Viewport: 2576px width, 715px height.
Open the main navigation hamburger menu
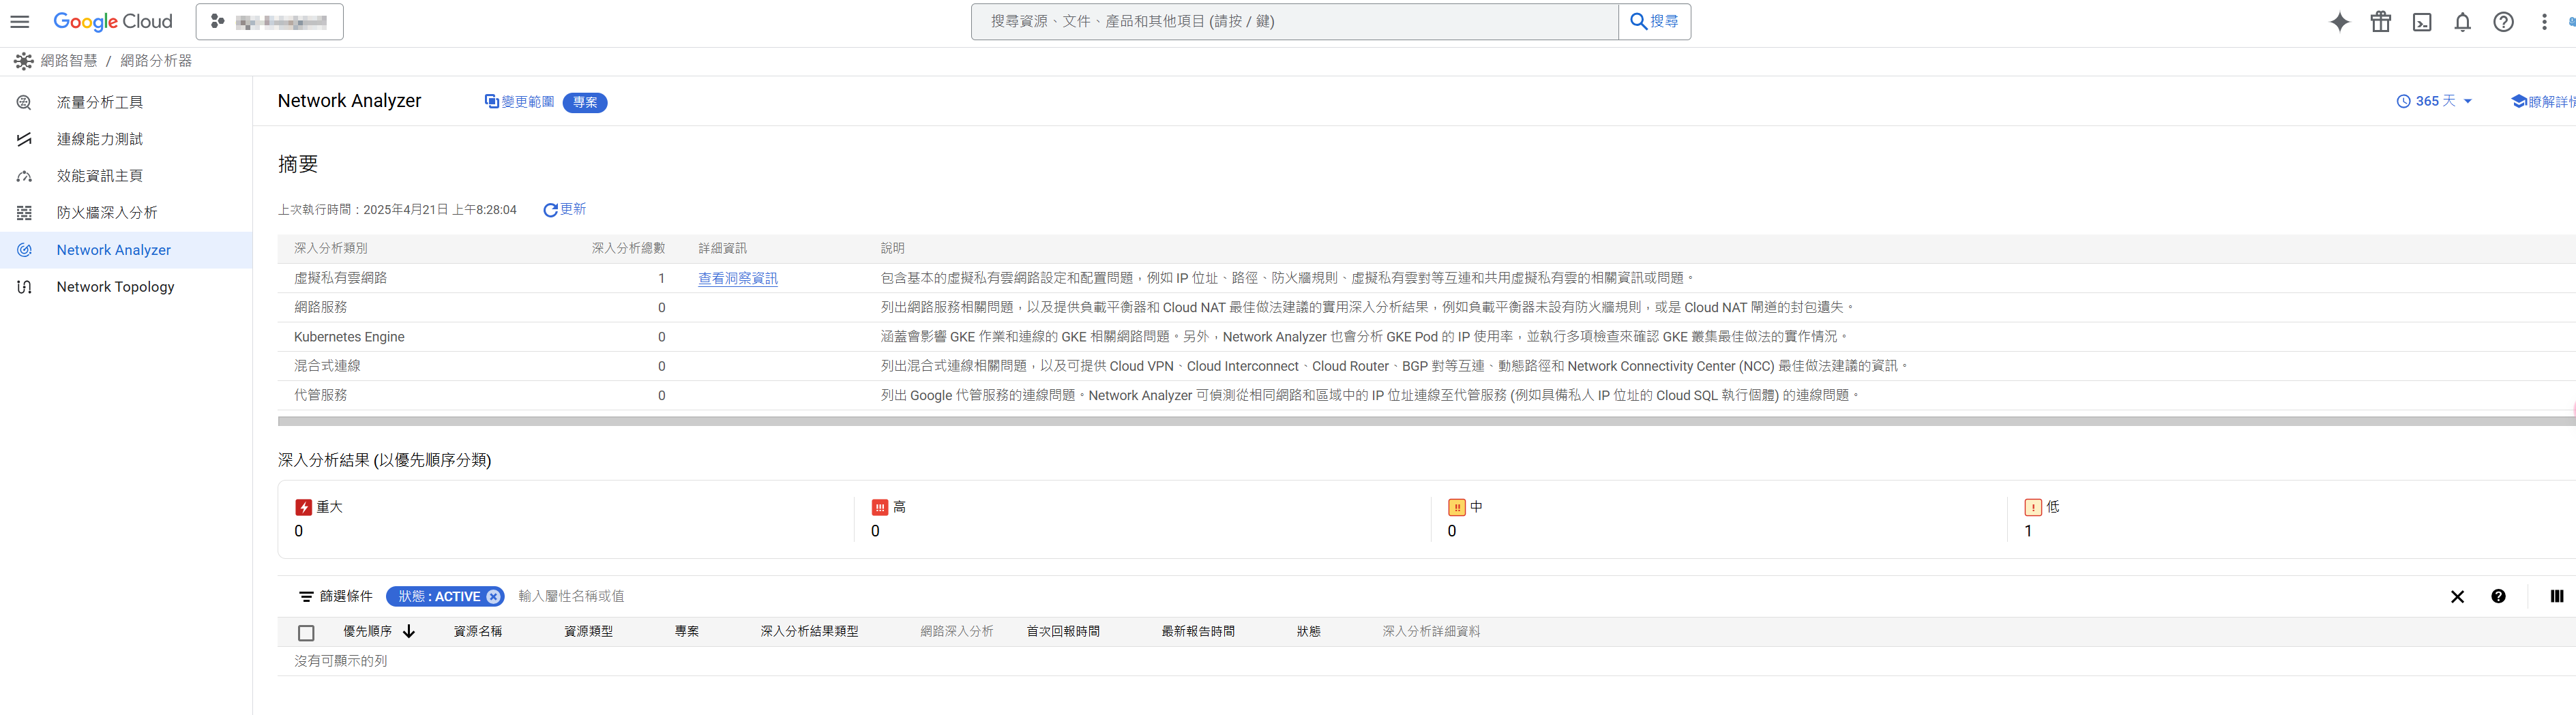(x=20, y=21)
